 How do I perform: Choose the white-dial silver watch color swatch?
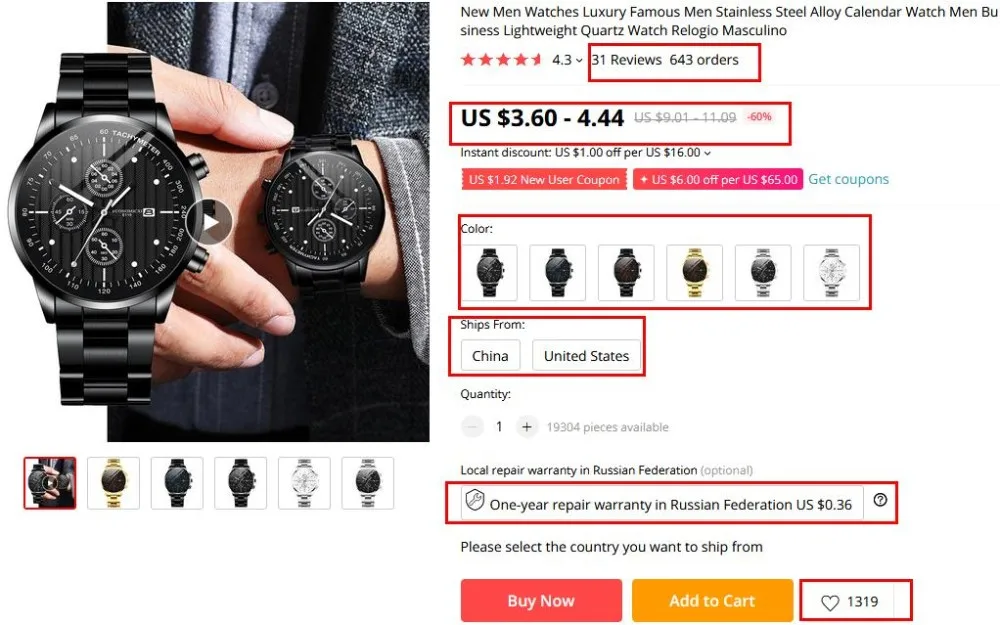[832, 272]
